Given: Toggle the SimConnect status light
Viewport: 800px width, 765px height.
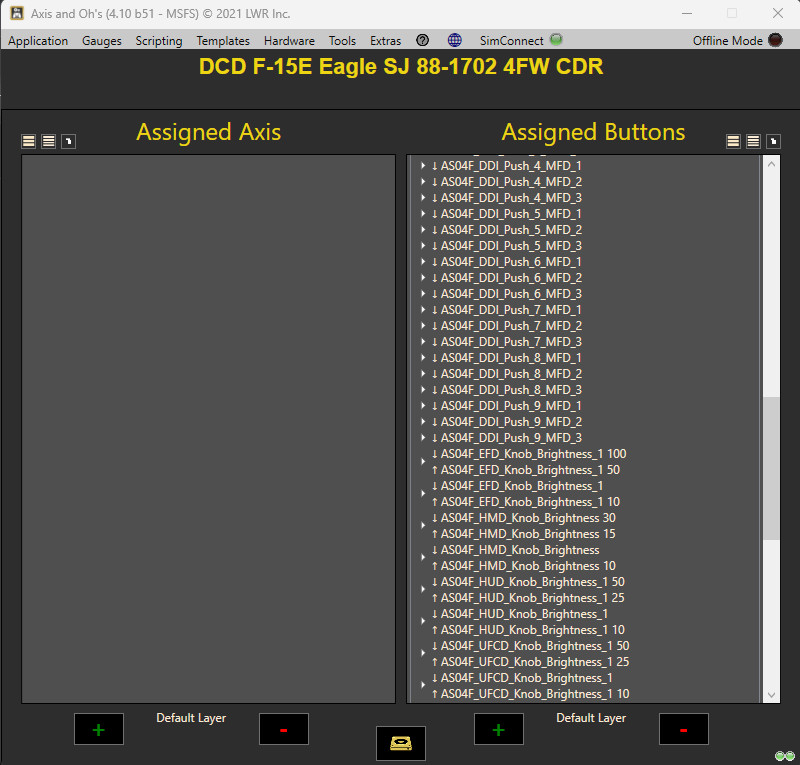Looking at the screenshot, I should (x=556, y=41).
